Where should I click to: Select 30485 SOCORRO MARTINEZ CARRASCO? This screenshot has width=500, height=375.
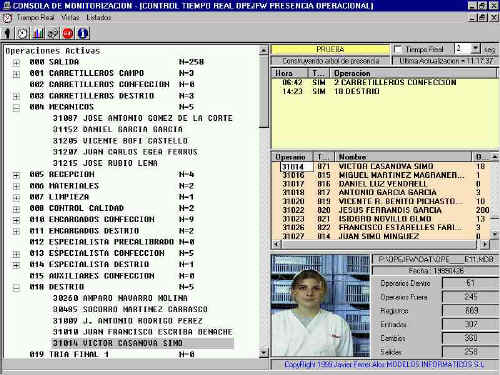[x=130, y=309]
